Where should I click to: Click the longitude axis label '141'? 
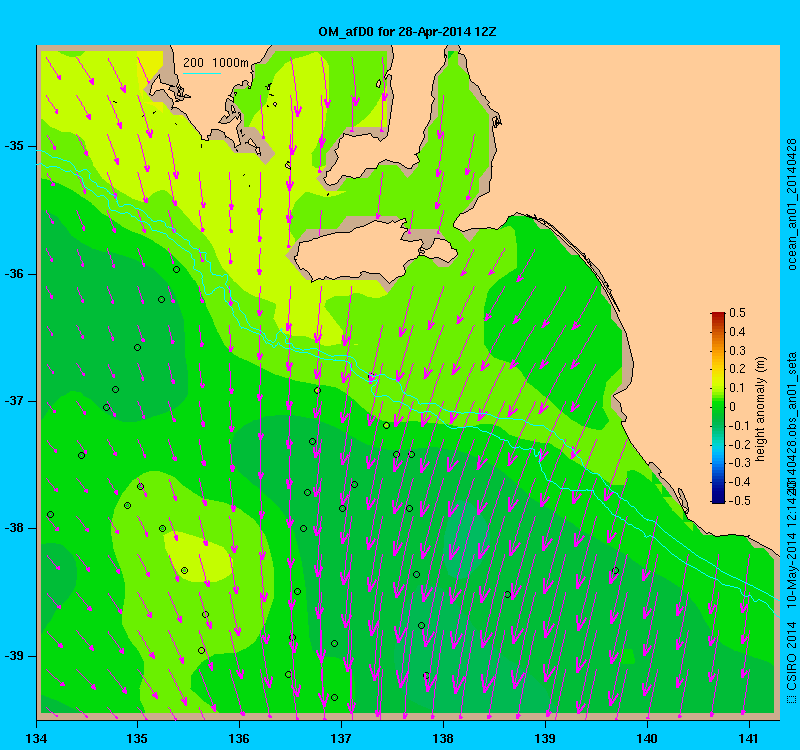tap(749, 739)
